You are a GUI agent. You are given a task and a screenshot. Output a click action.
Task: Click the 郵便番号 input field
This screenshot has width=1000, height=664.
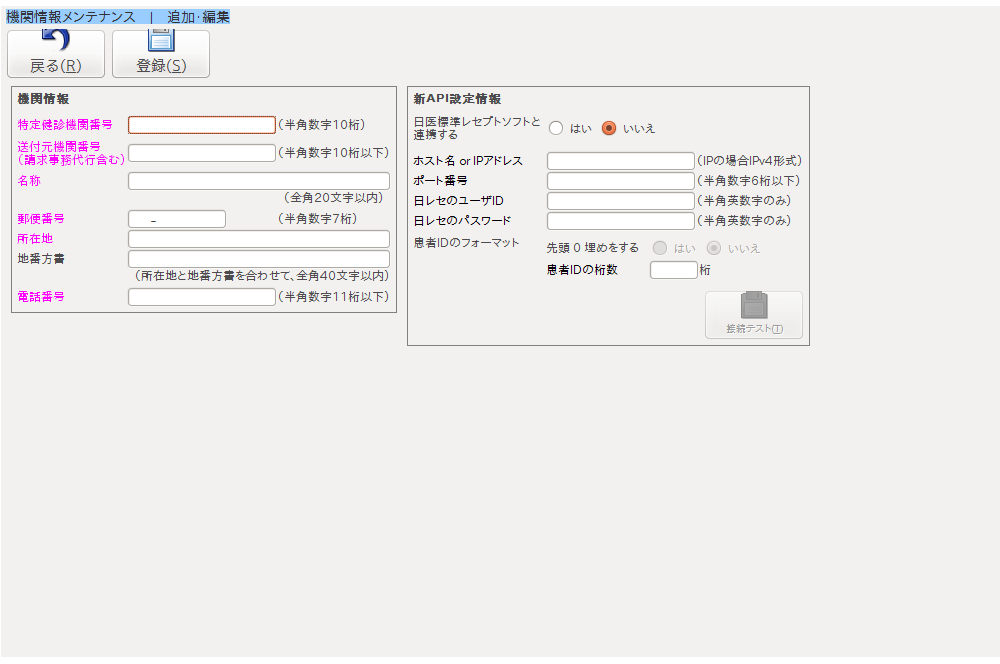[x=177, y=219]
